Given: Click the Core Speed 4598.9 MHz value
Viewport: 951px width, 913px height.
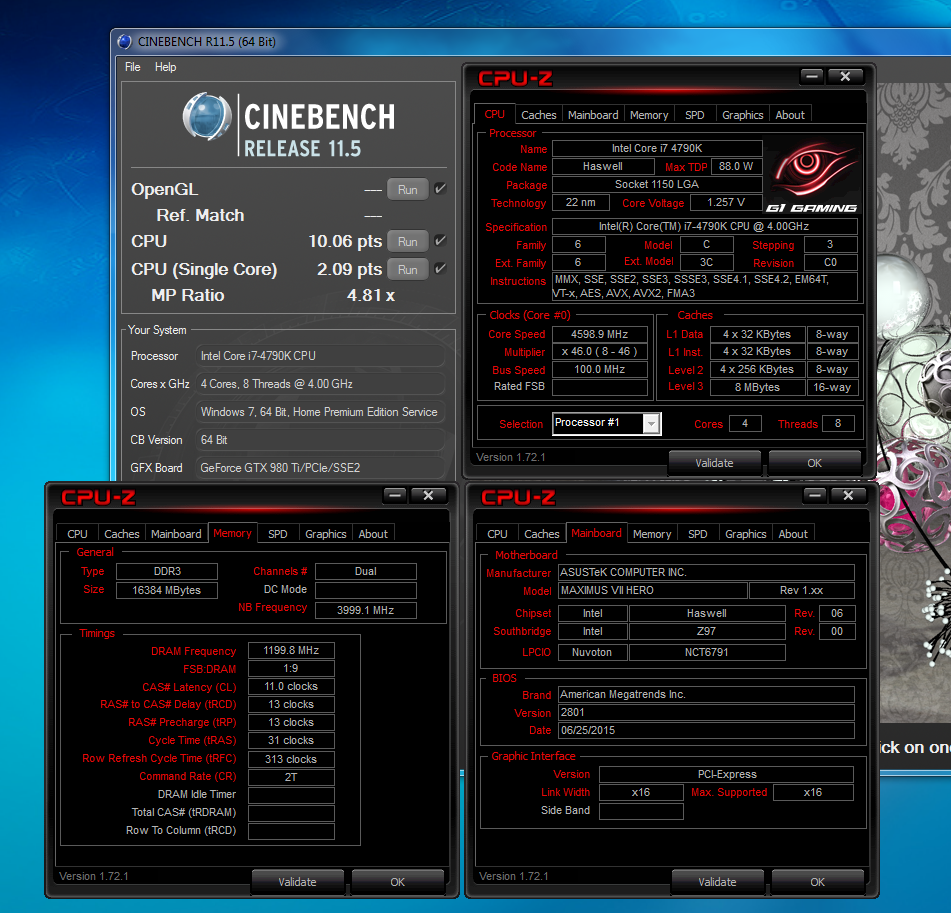Looking at the screenshot, I should (x=599, y=334).
